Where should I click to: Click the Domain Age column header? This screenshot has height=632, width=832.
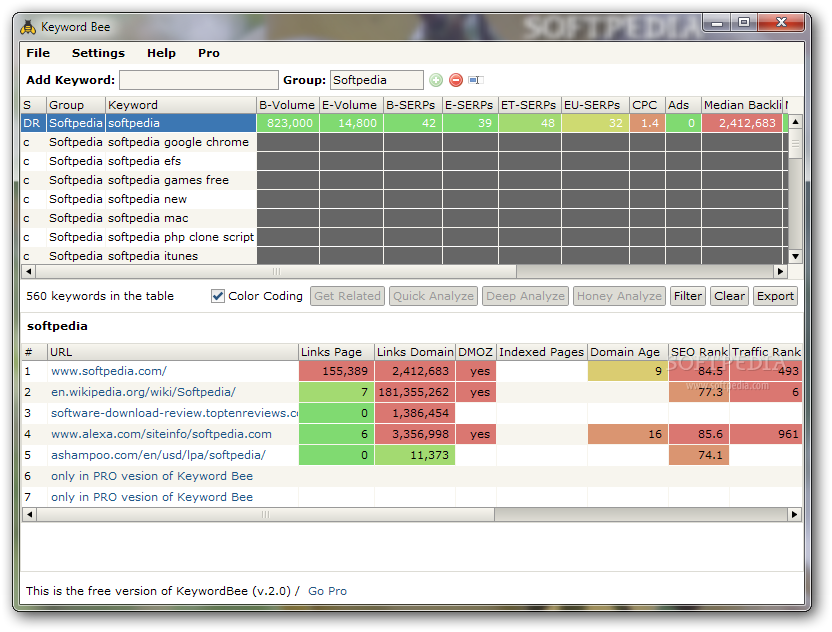pos(628,352)
